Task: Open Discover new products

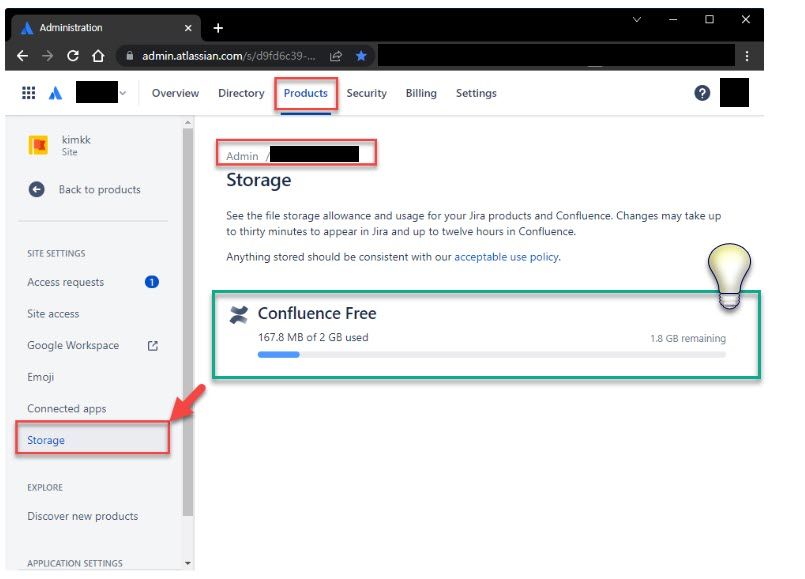Action: click(x=82, y=516)
